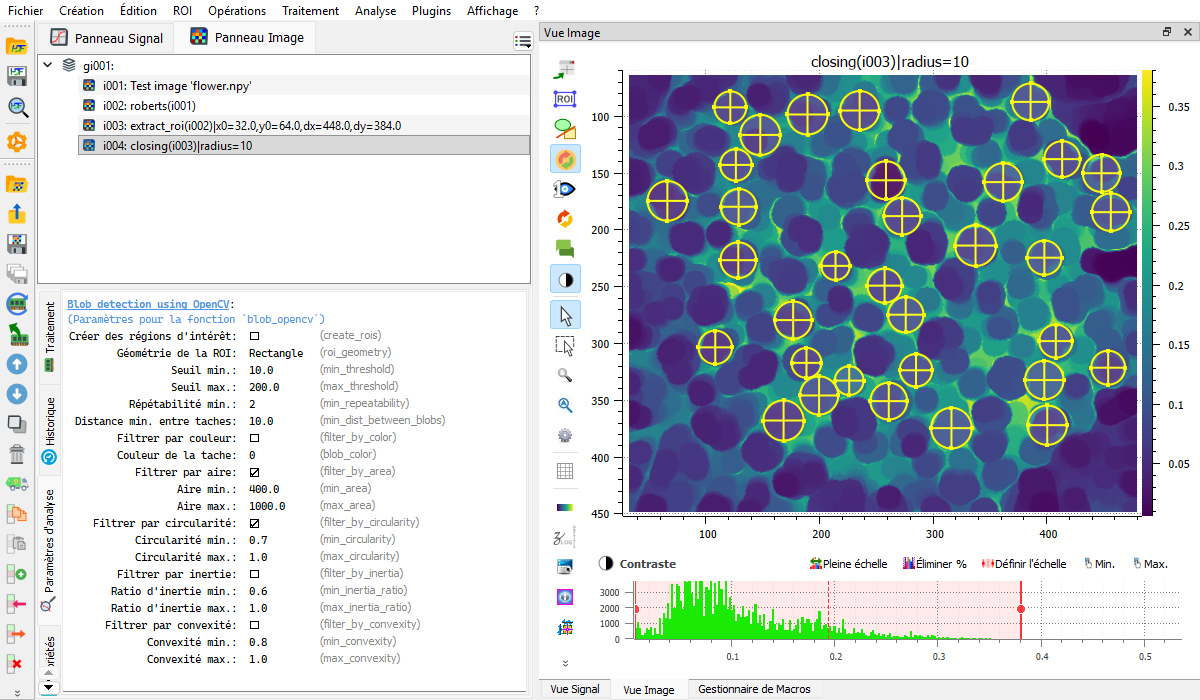Uncheck 'Filtrer par aire' checkbox

click(255, 472)
